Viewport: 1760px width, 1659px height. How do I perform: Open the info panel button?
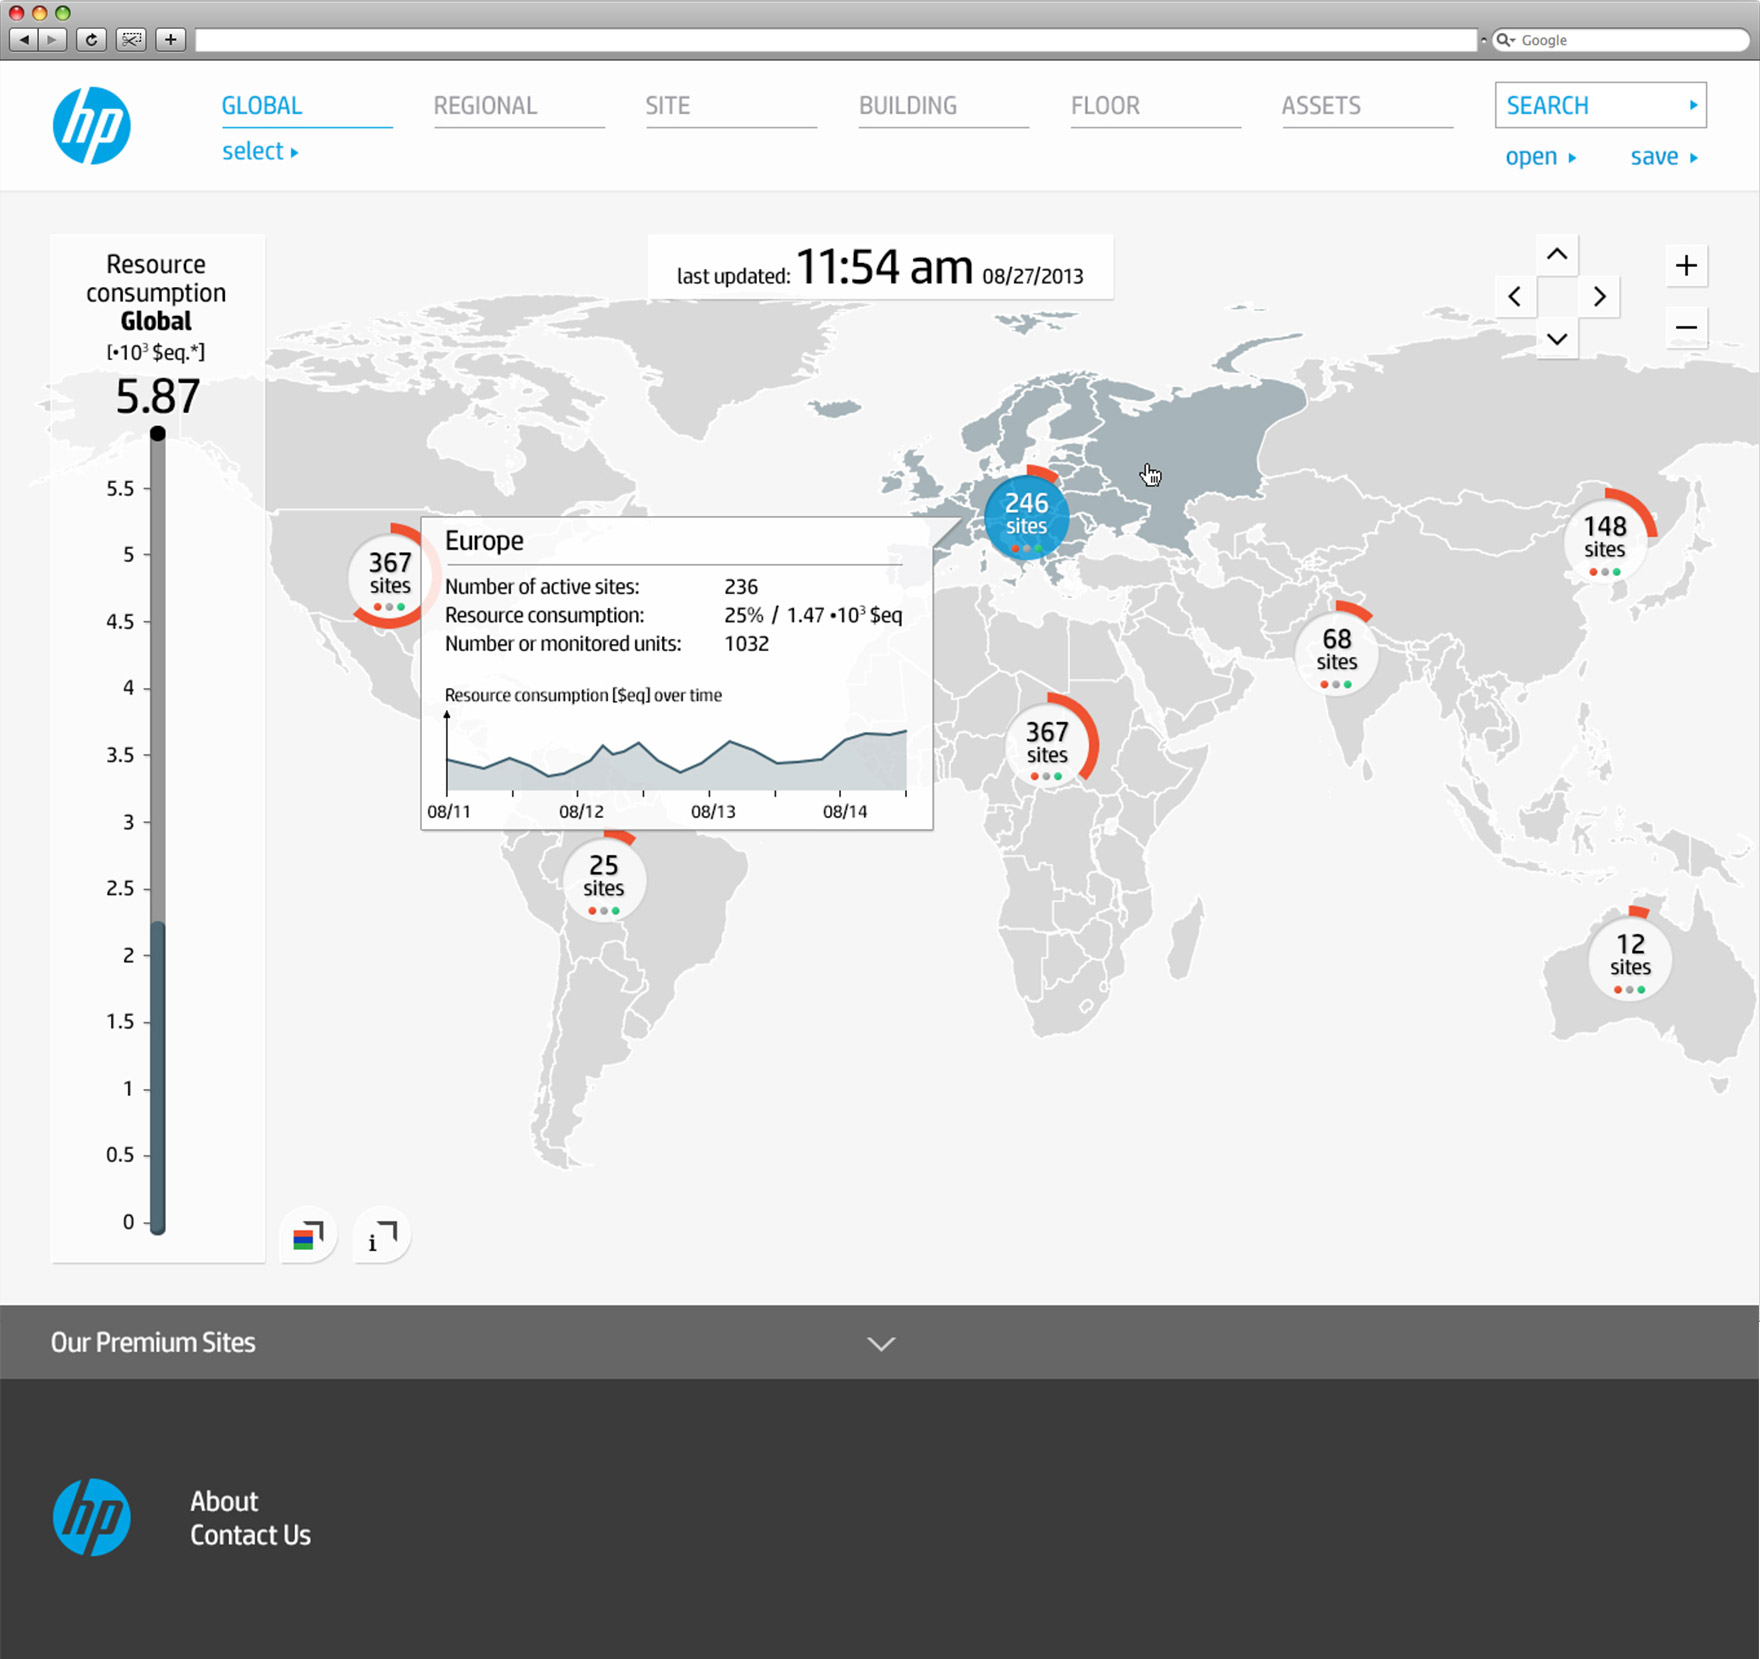(x=381, y=1236)
